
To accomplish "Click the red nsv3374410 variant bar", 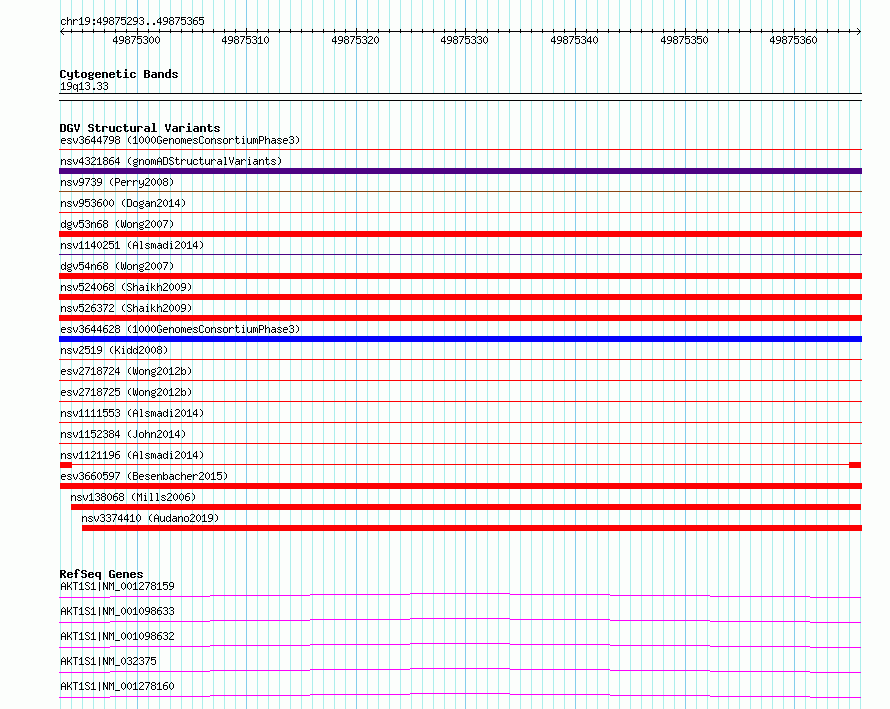I will [472, 528].
